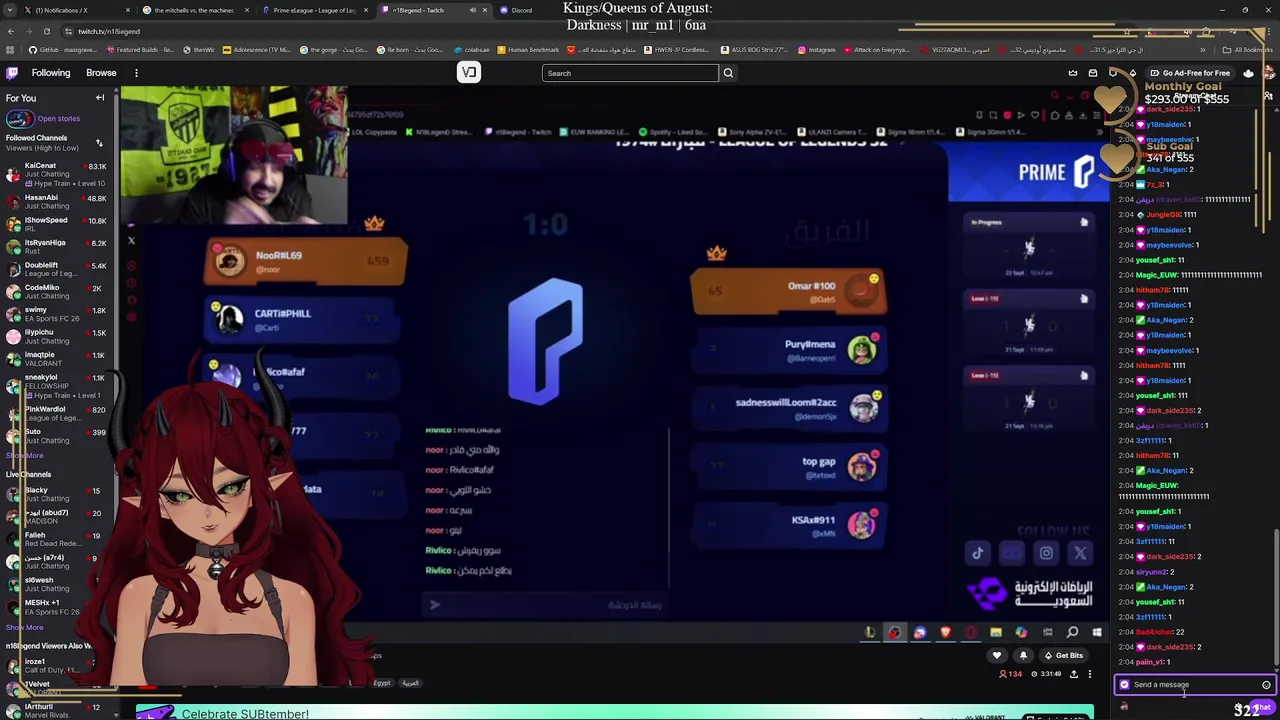Follow the channel with the heart button
The image size is (1280, 720).
pos(996,656)
